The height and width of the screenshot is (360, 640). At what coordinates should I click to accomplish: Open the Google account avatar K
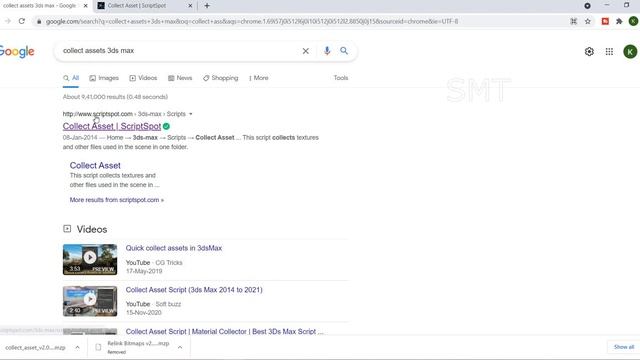click(x=630, y=52)
